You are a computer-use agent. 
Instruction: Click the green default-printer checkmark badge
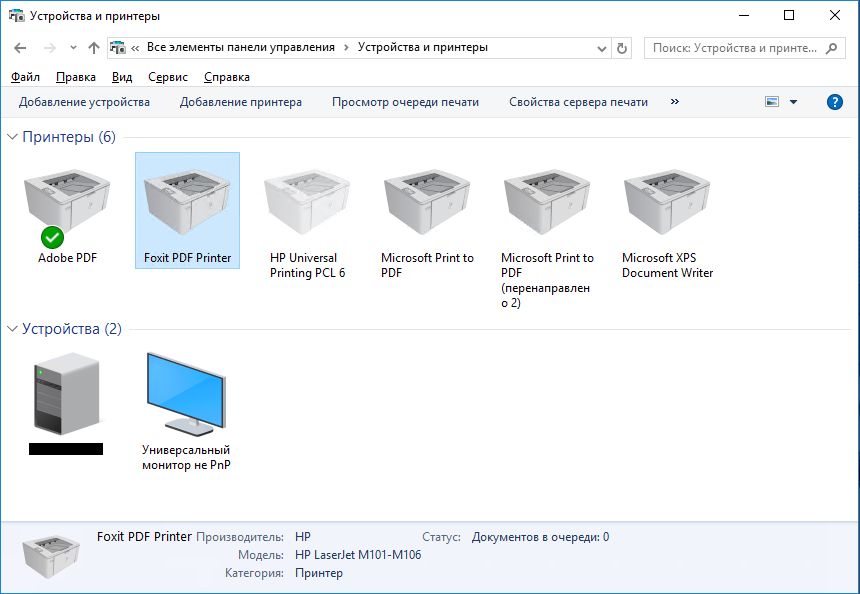coord(52,237)
